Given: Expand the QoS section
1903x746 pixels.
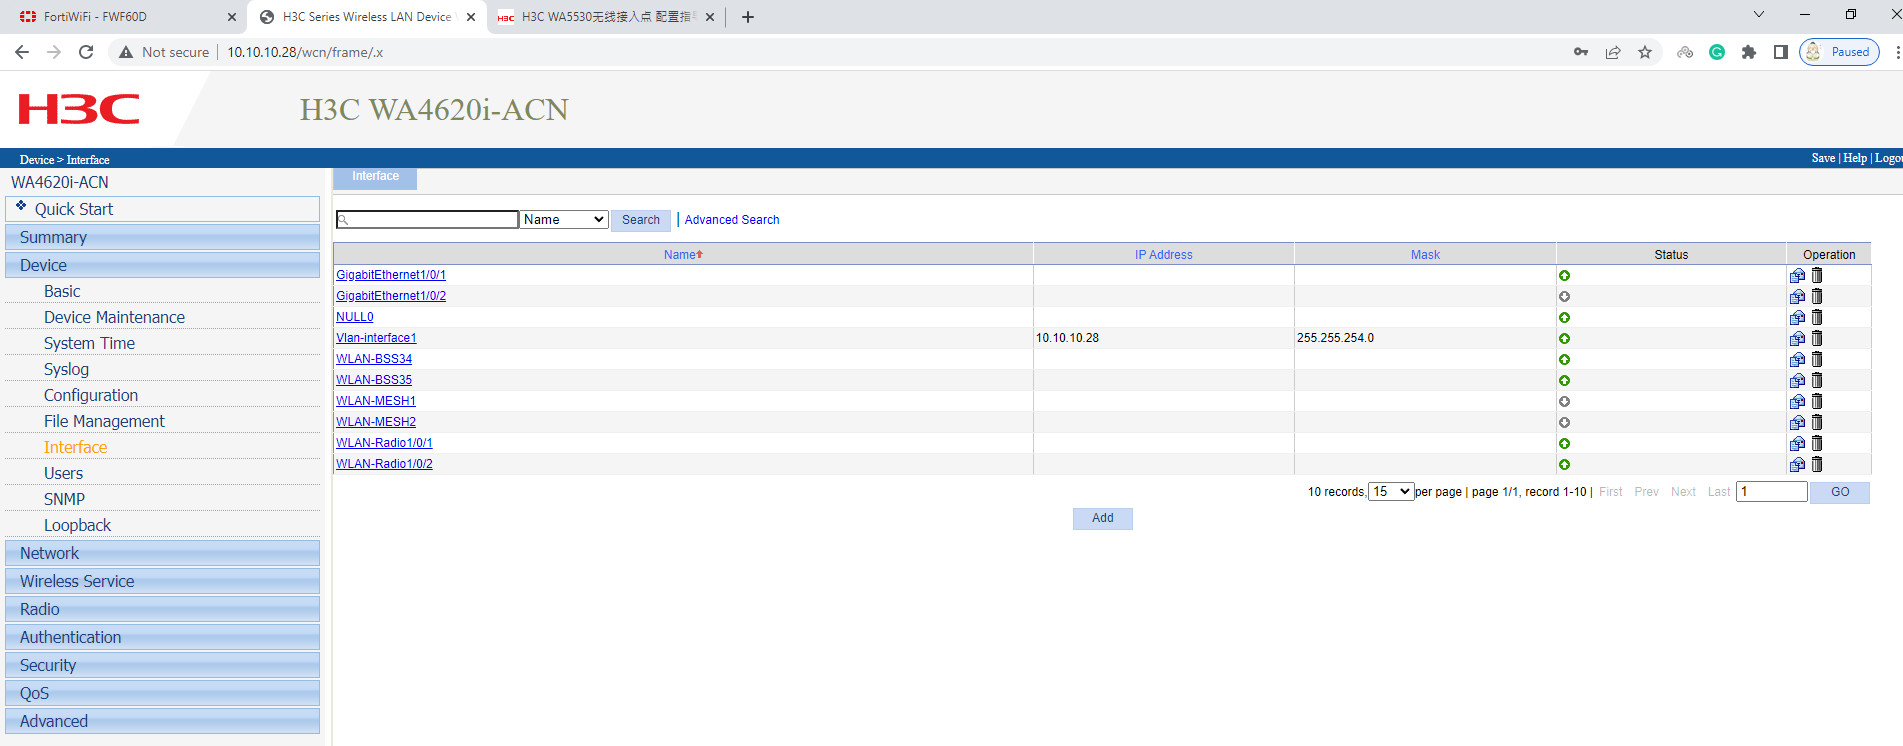Looking at the screenshot, I should [162, 693].
